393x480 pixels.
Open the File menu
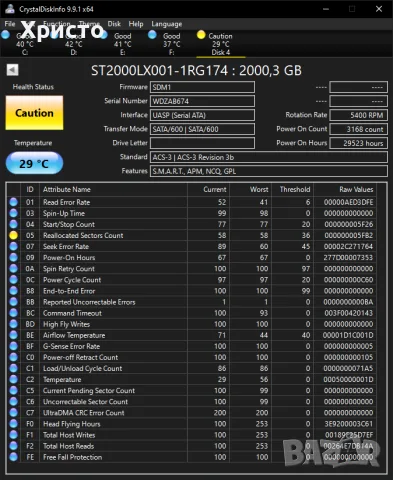click(x=10, y=24)
